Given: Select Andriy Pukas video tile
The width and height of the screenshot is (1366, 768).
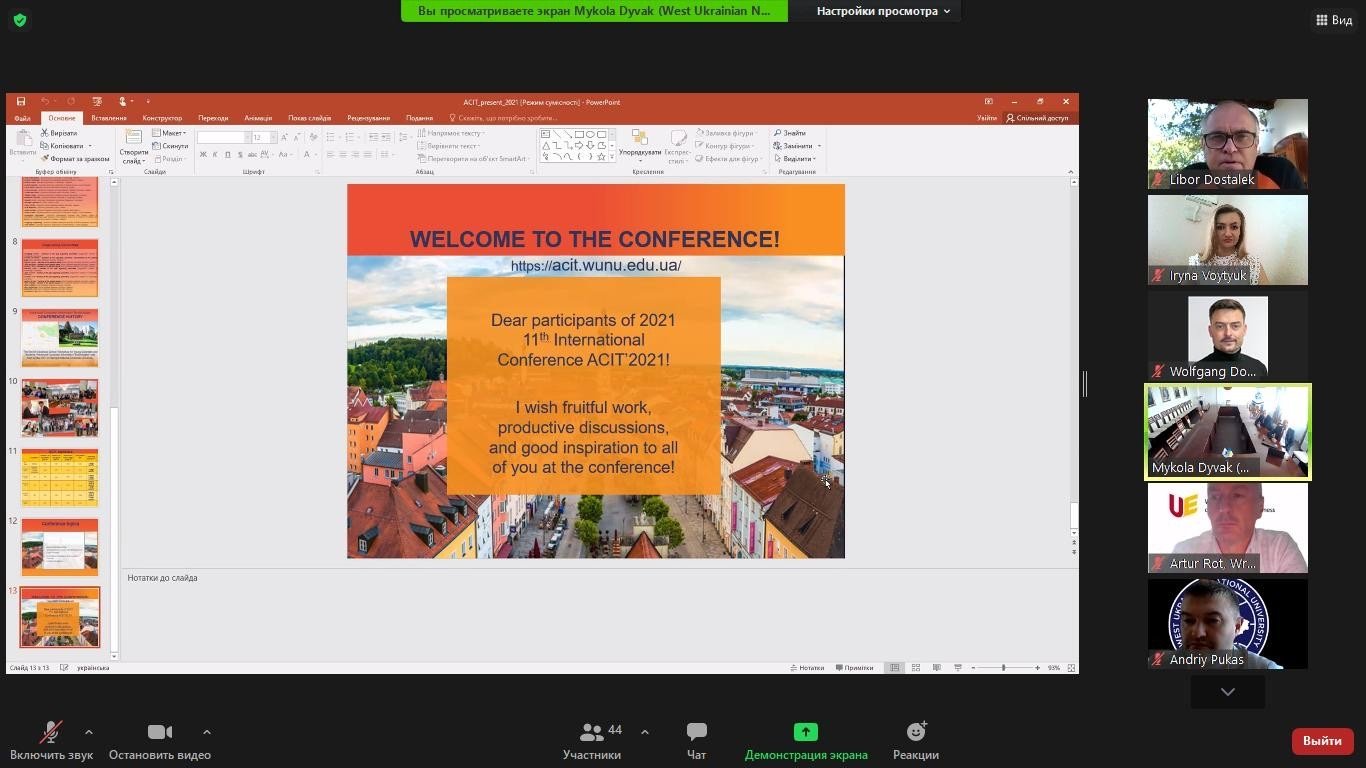Looking at the screenshot, I should click(x=1228, y=624).
